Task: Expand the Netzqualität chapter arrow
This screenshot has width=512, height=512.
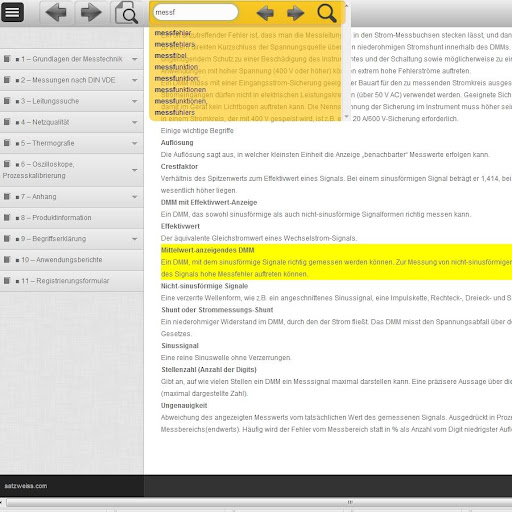Action: tap(134, 122)
